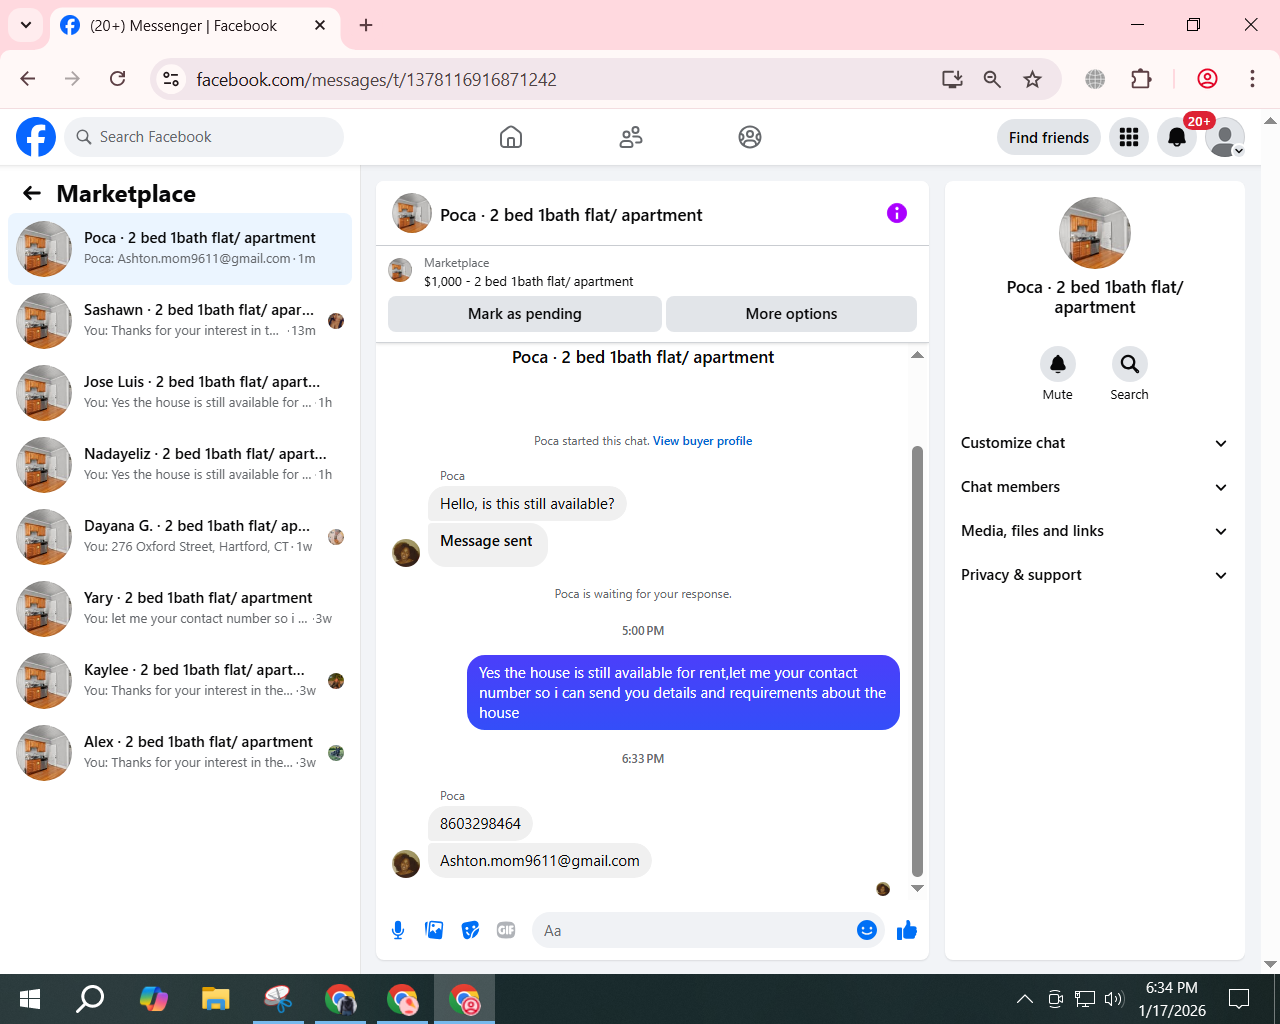Image resolution: width=1280 pixels, height=1024 pixels.
Task: Open the Chrome profile icon
Action: 1207,79
